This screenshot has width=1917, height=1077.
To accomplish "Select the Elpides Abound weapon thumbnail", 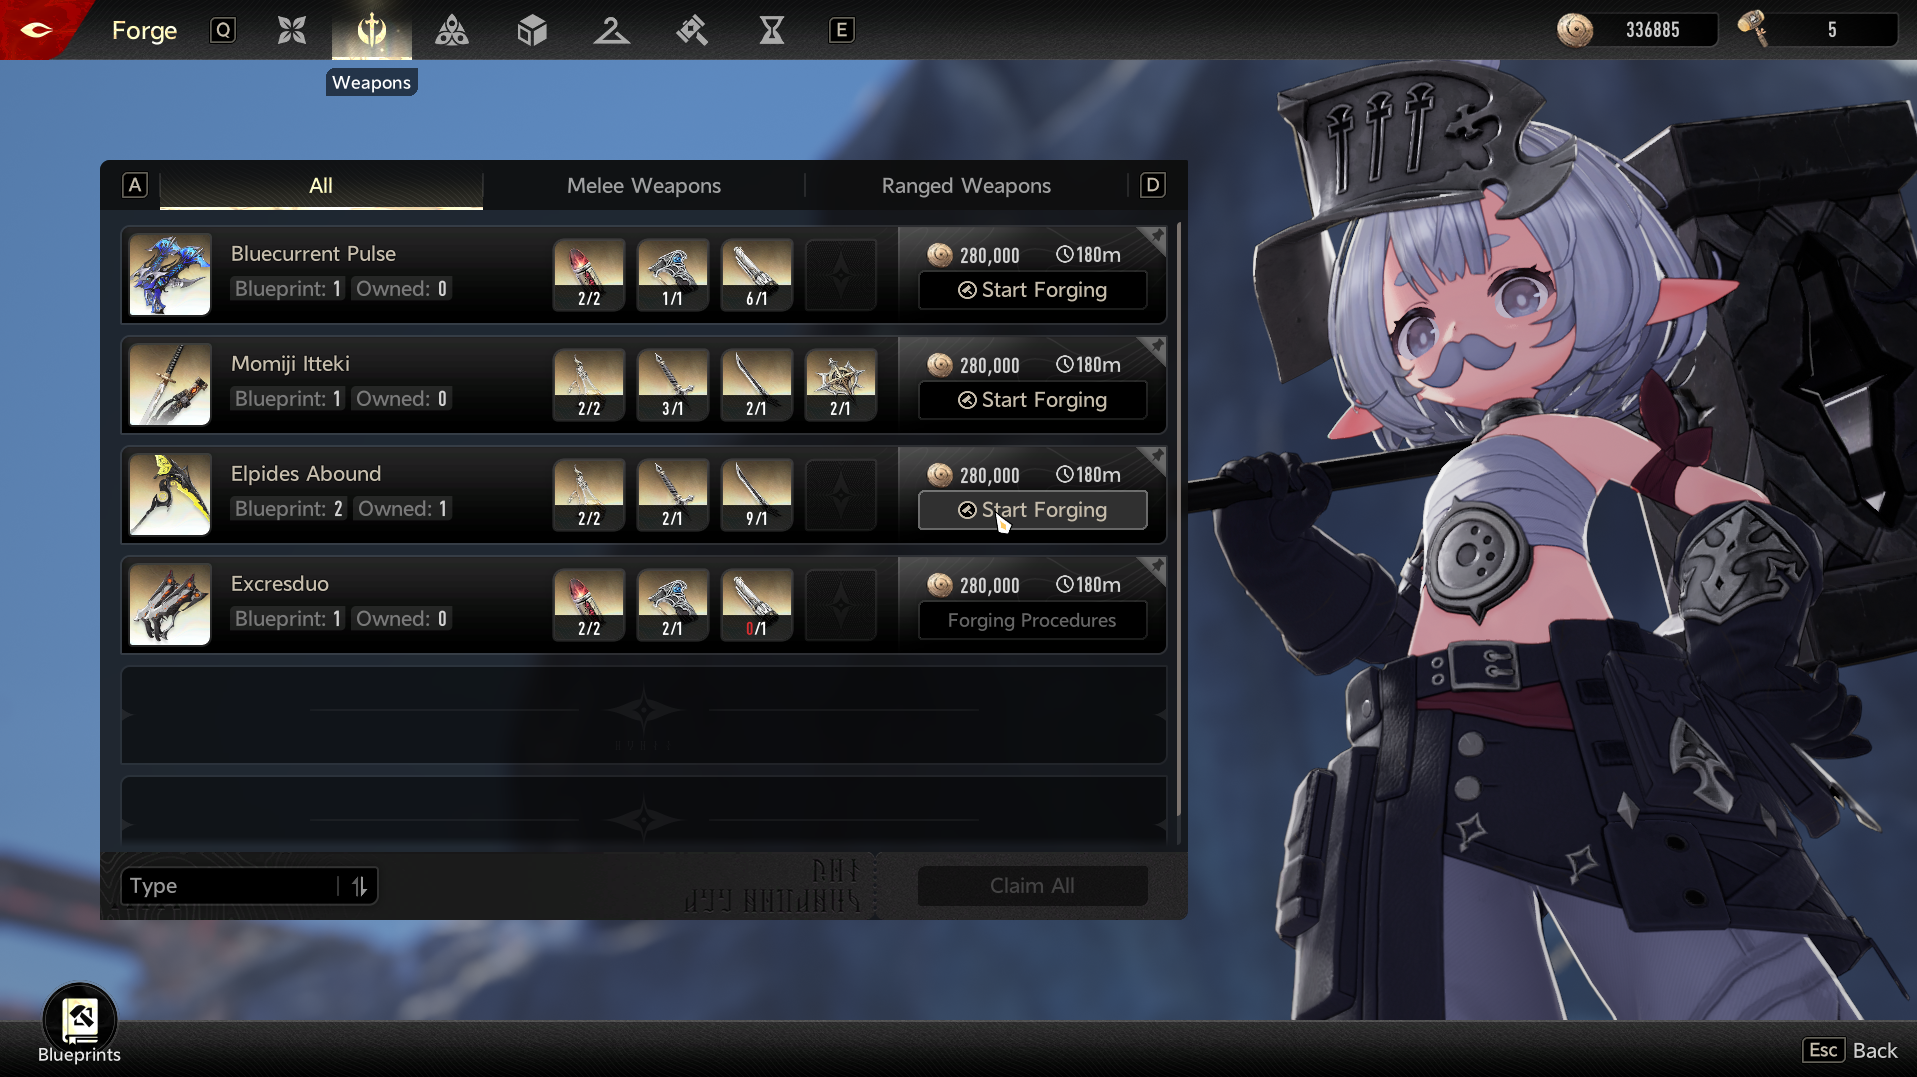I will click(x=170, y=495).
